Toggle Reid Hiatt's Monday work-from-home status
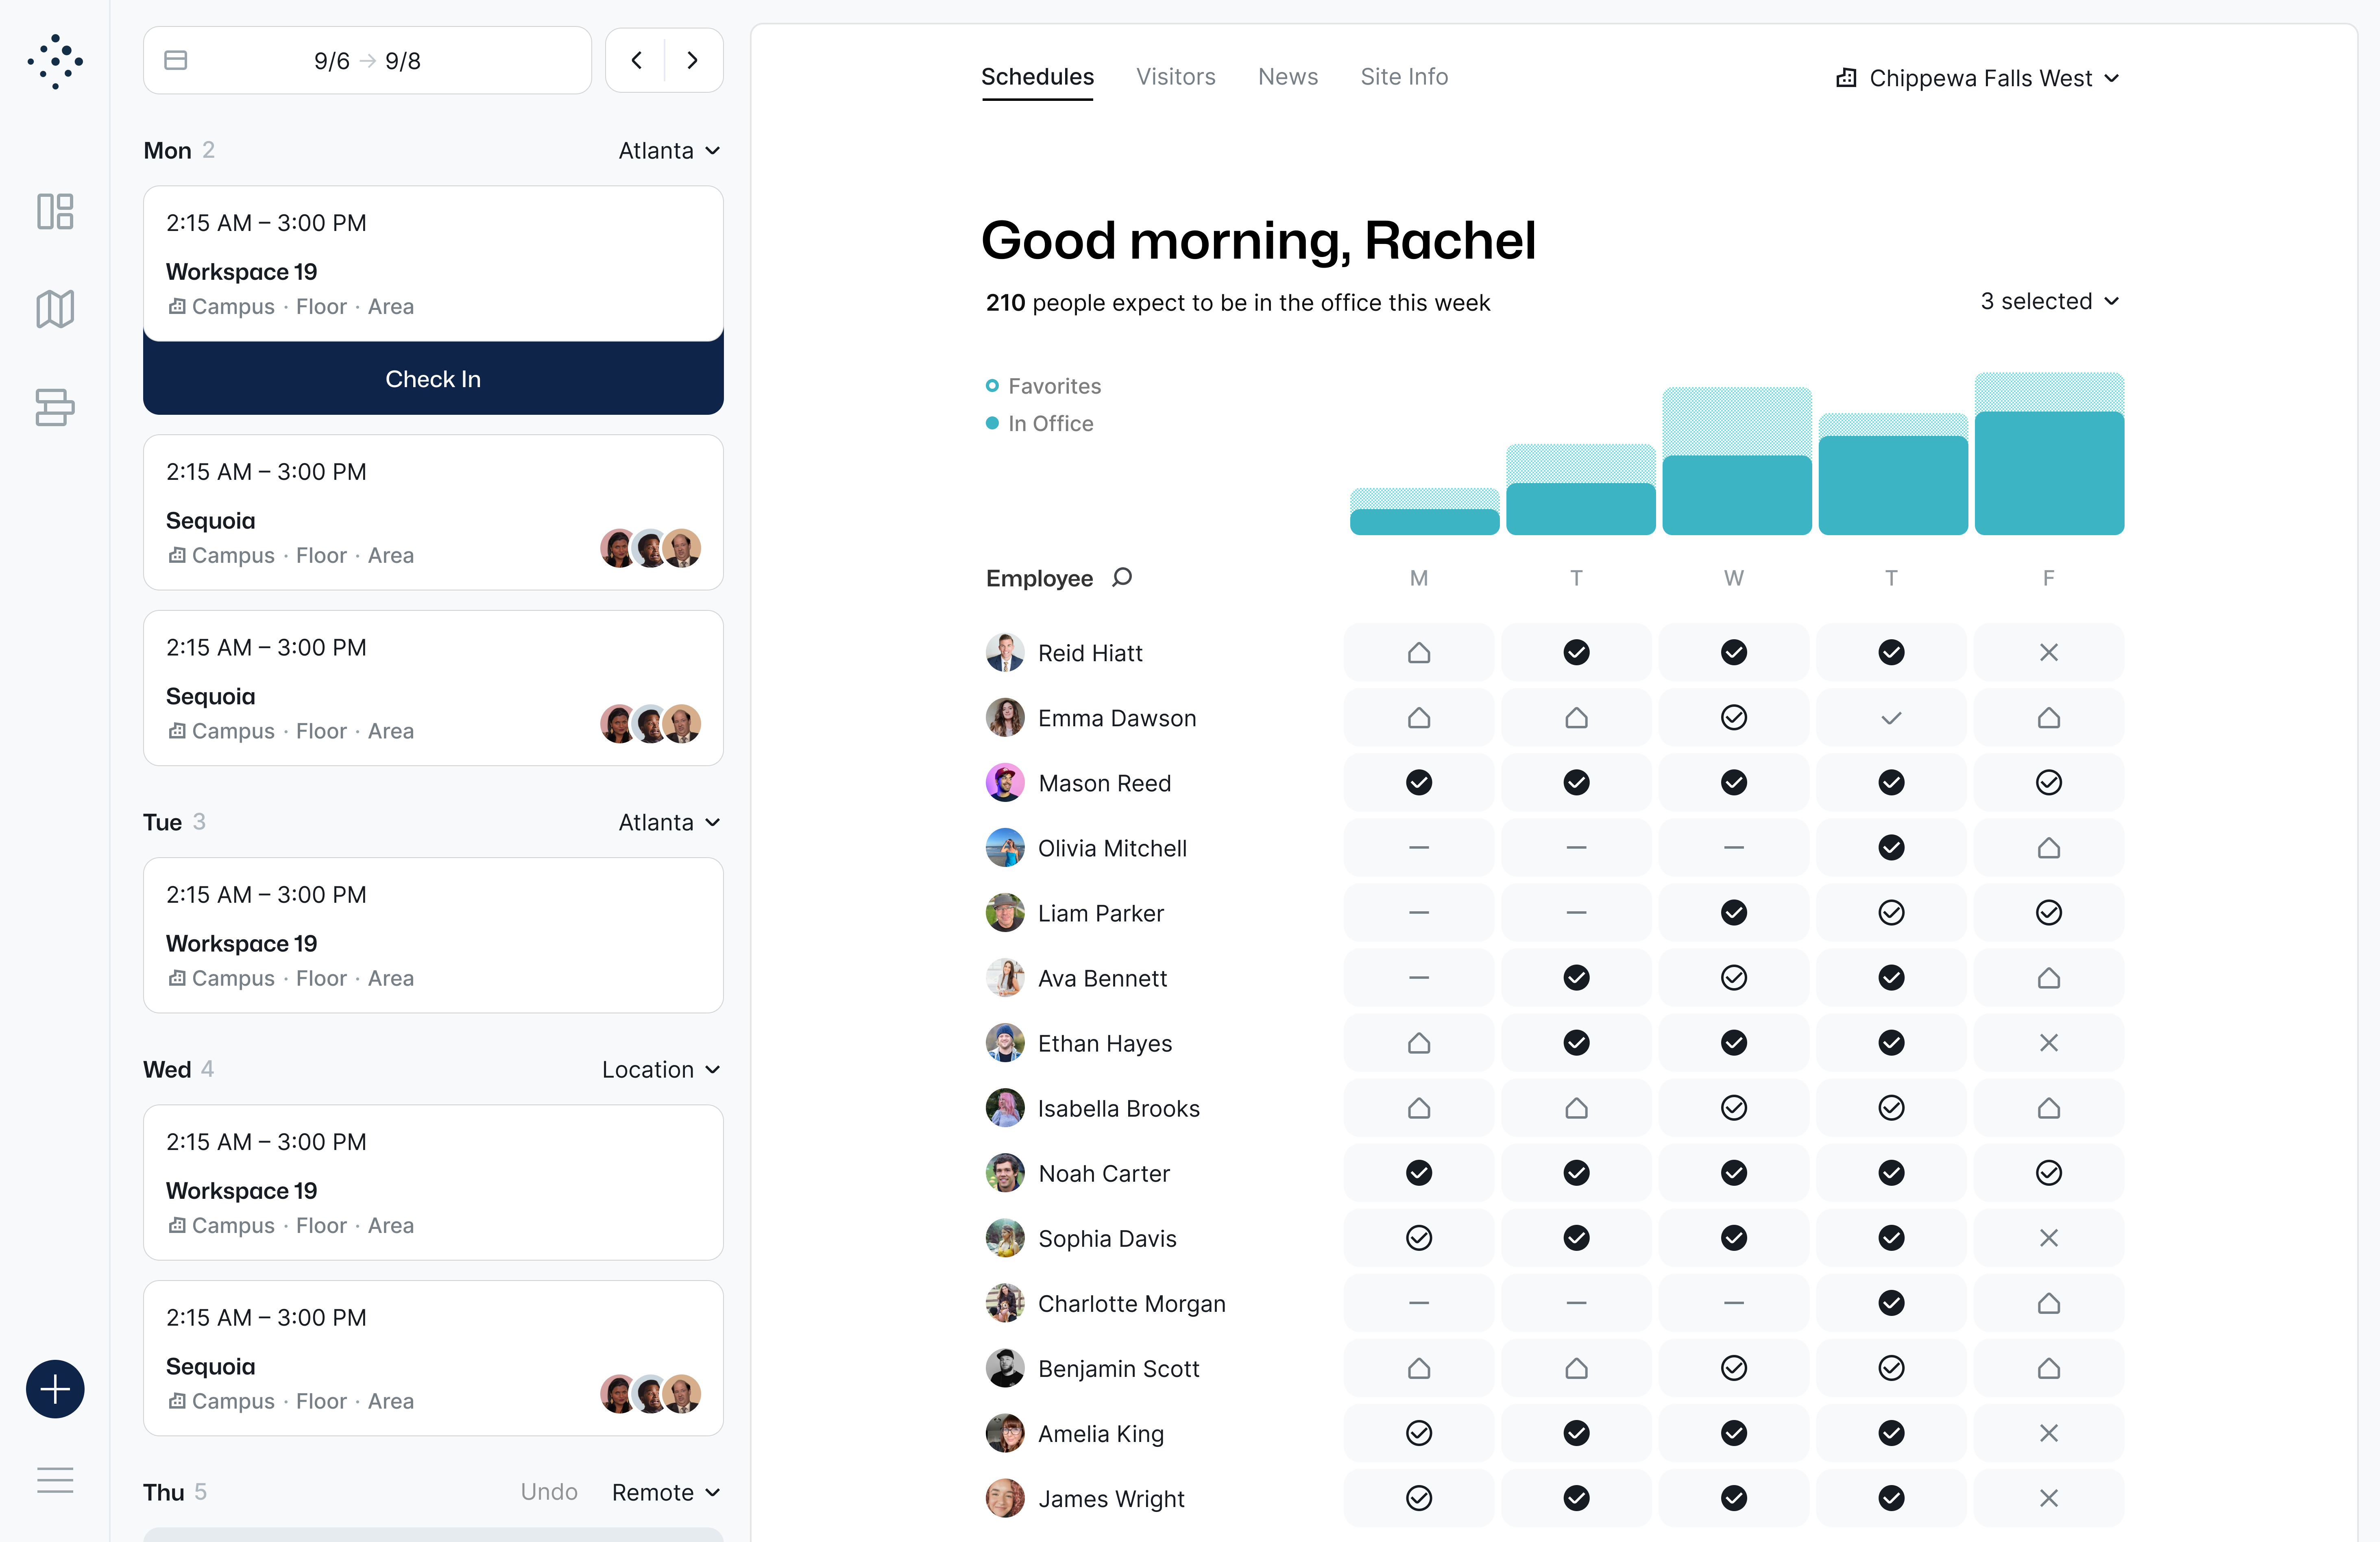Screen dimensions: 2380x1542 coord(1419,652)
